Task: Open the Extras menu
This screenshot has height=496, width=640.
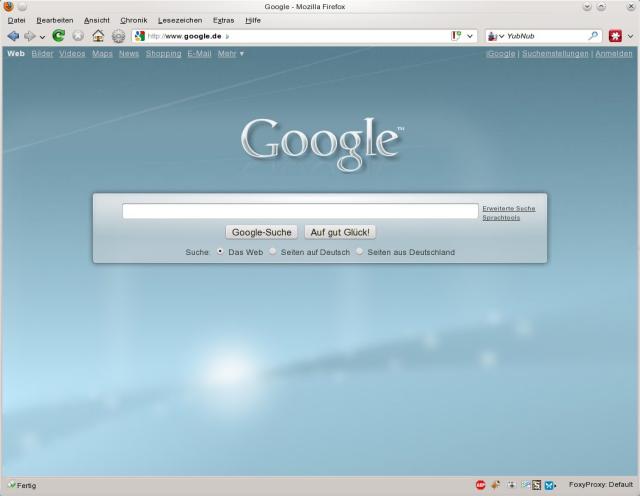Action: tap(223, 20)
